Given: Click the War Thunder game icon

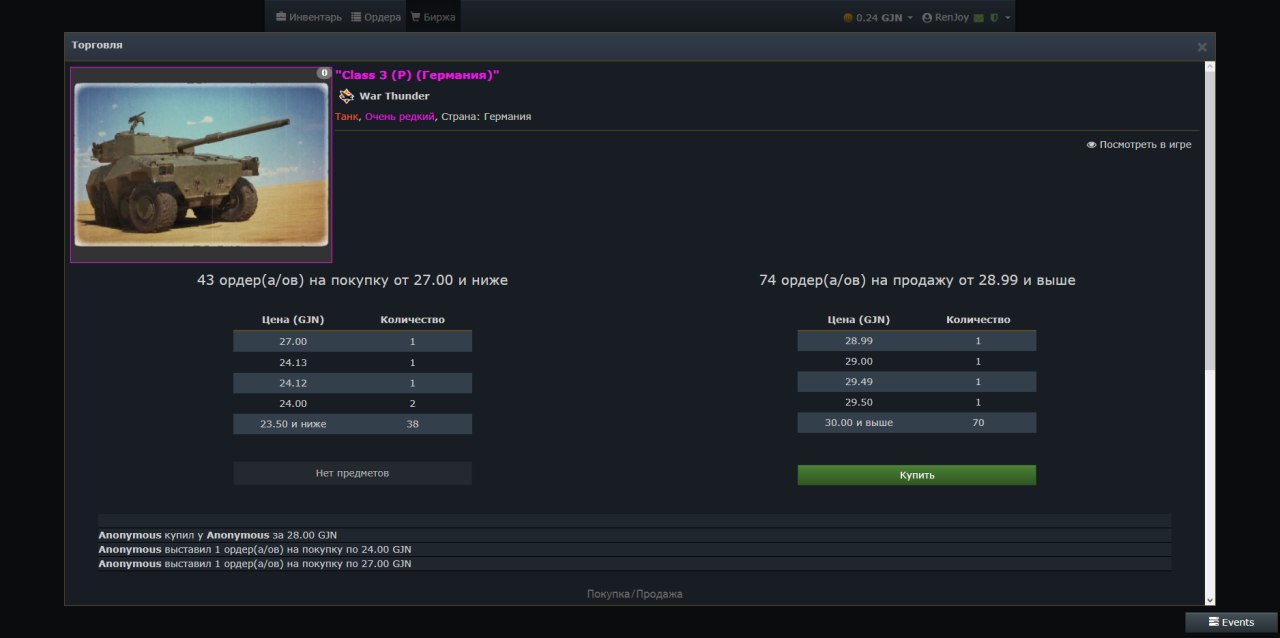Looking at the screenshot, I should (x=346, y=96).
